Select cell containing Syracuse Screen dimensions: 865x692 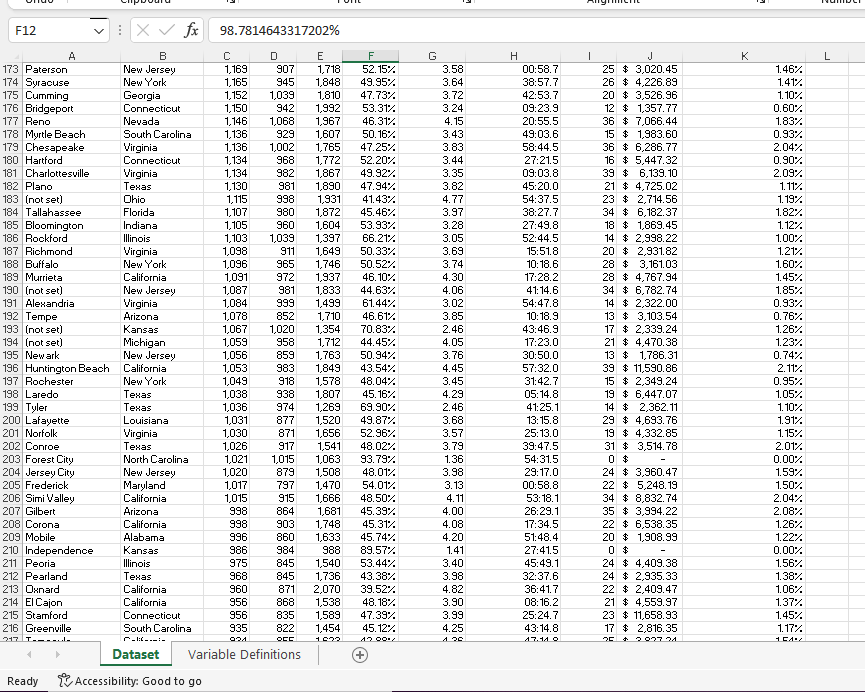pos(71,82)
